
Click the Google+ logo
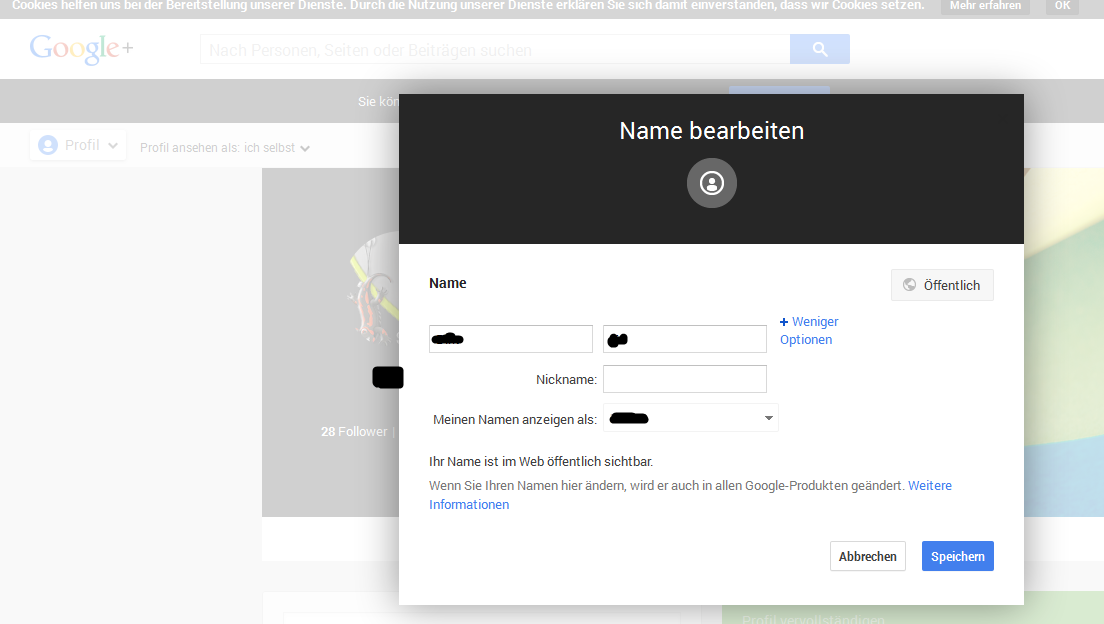tap(81, 49)
